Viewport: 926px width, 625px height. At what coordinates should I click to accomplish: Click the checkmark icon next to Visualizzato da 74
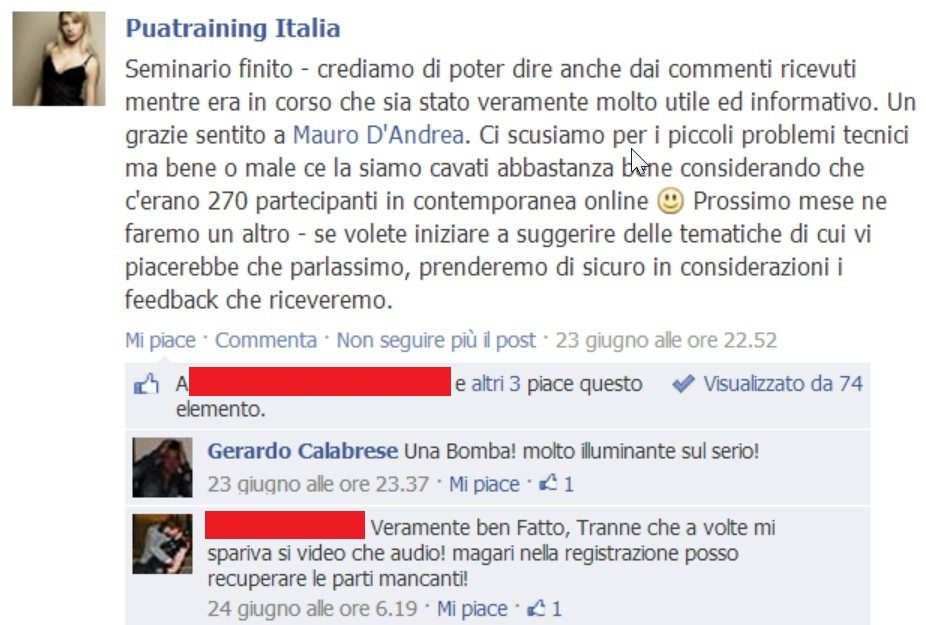(x=683, y=384)
